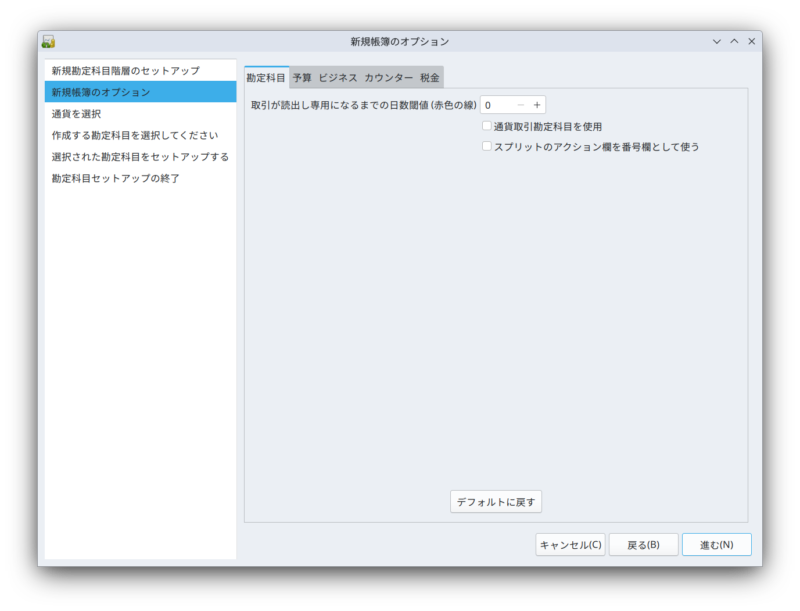The width and height of the screenshot is (800, 611).
Task: Select 勘定科目セットアップの終了 step
Action: [x=140, y=178]
